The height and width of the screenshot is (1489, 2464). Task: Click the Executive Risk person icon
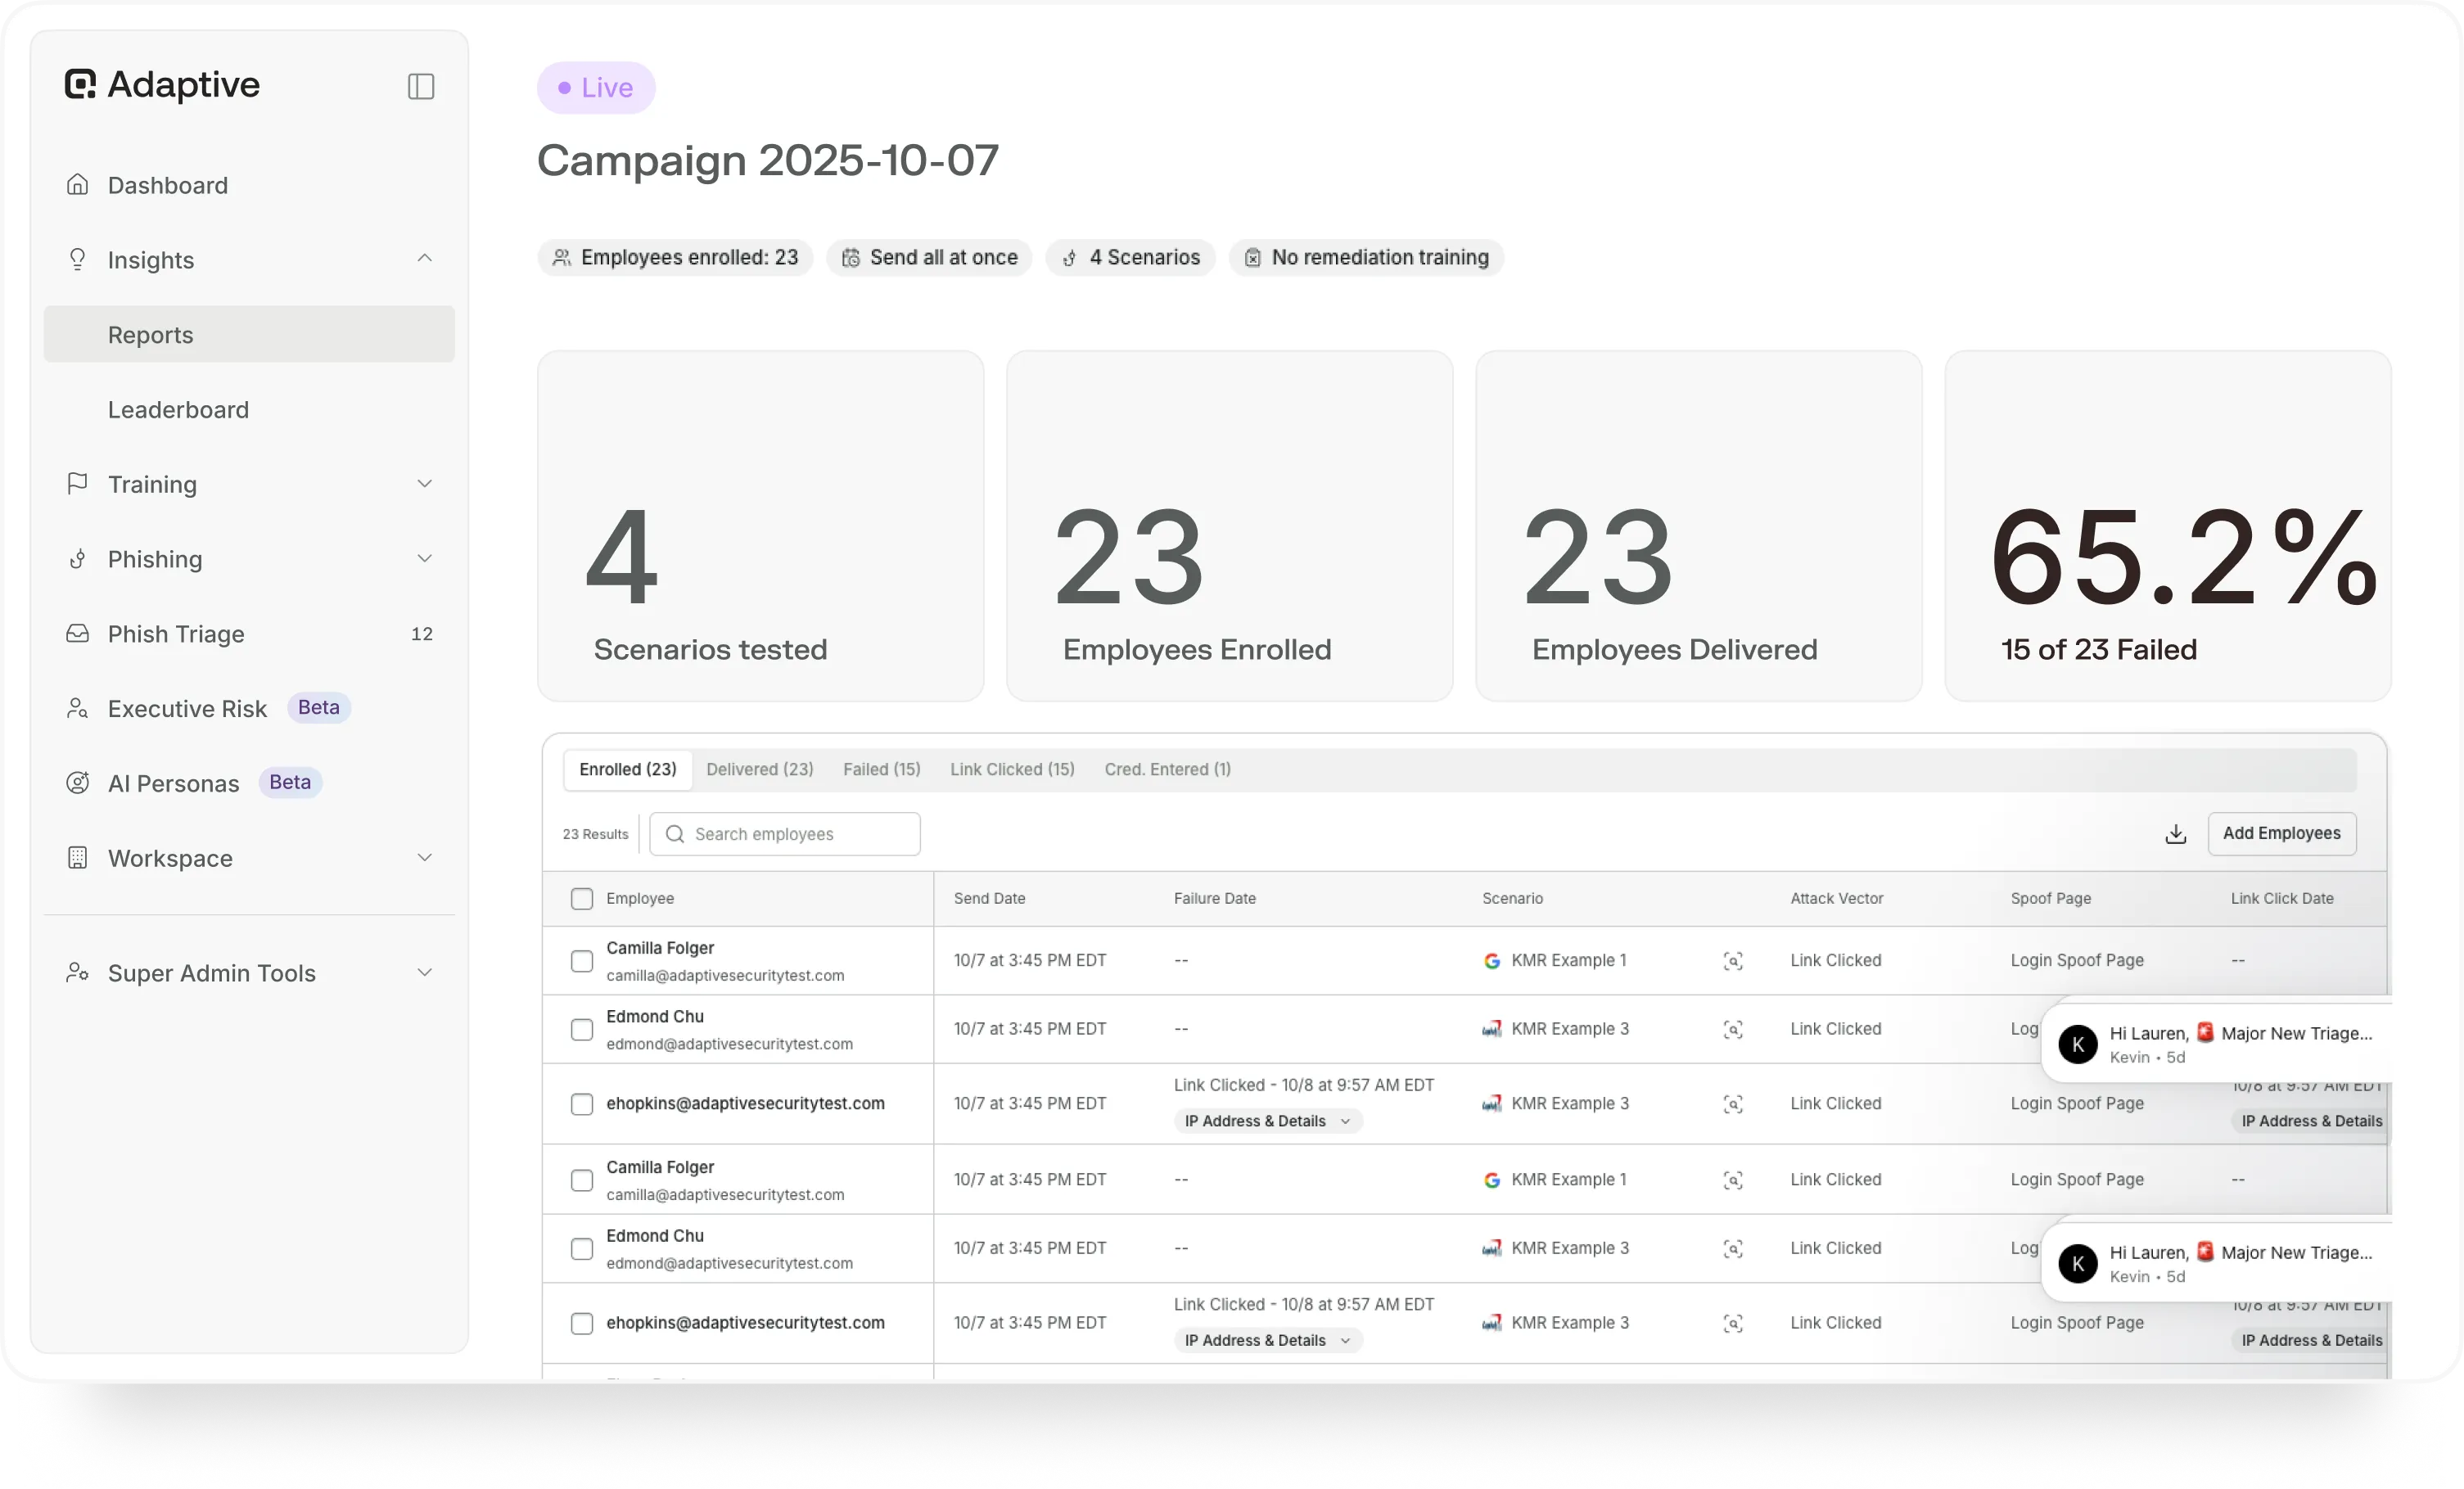[x=78, y=708]
